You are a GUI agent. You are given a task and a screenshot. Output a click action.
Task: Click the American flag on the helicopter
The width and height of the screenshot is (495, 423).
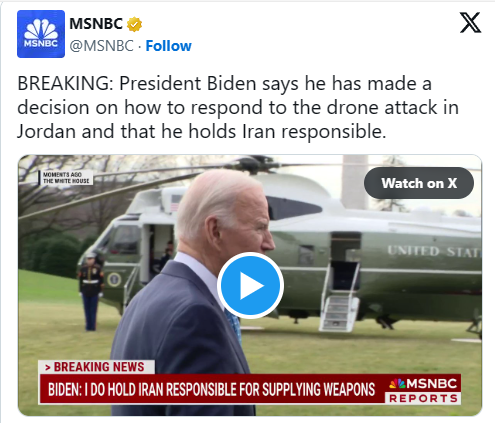tap(176, 203)
